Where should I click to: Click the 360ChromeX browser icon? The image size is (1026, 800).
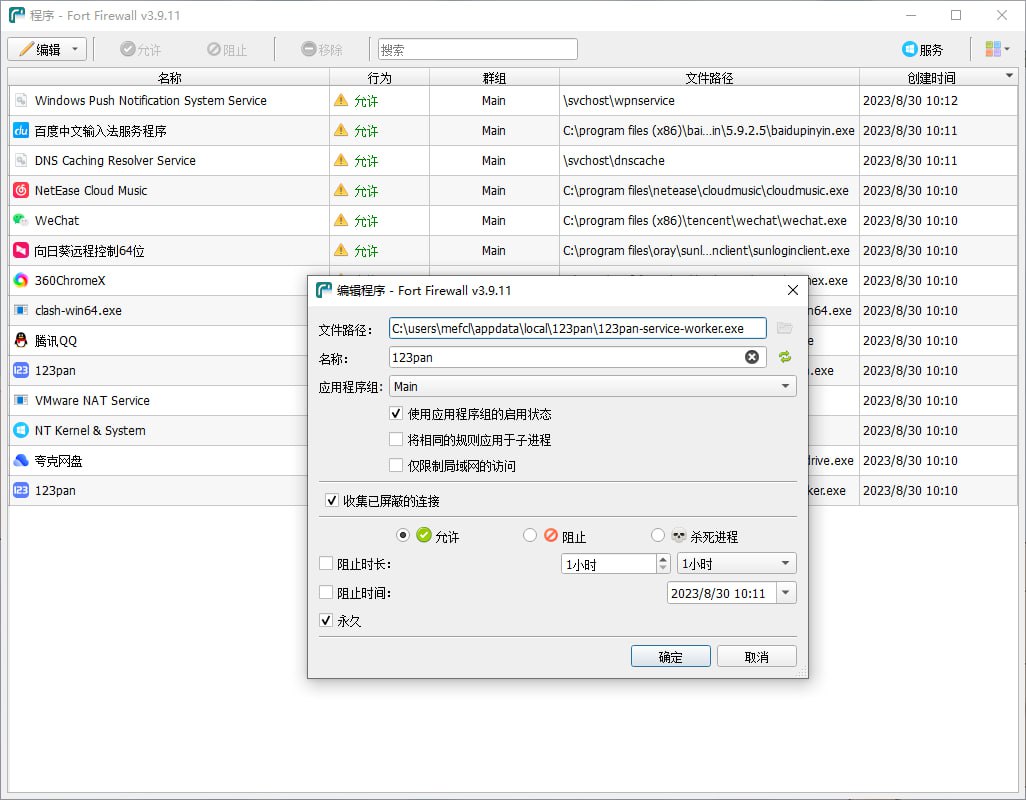(21, 280)
